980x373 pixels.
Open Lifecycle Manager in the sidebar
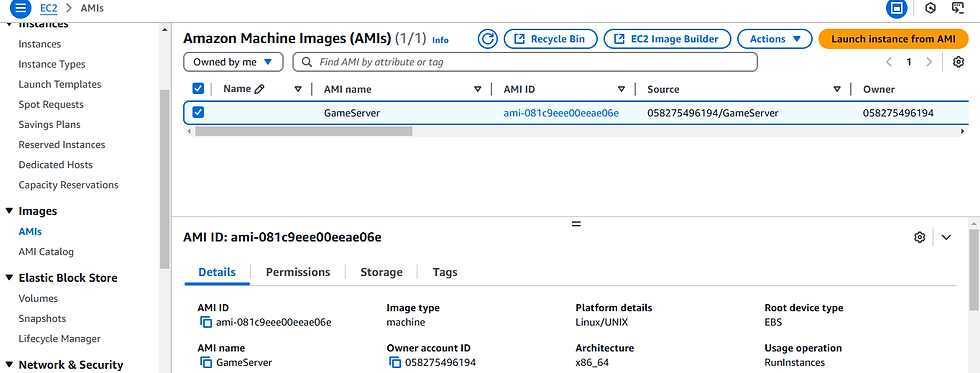(x=59, y=339)
